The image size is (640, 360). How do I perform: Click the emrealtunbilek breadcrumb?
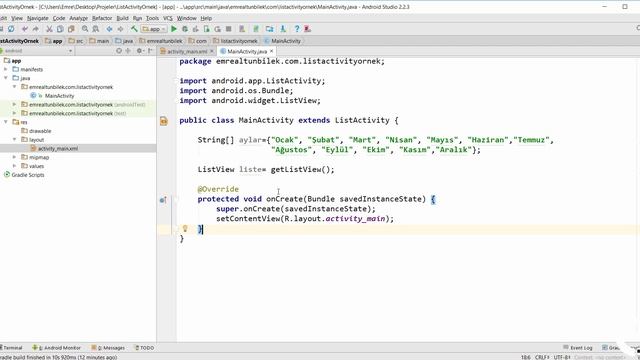click(161, 41)
